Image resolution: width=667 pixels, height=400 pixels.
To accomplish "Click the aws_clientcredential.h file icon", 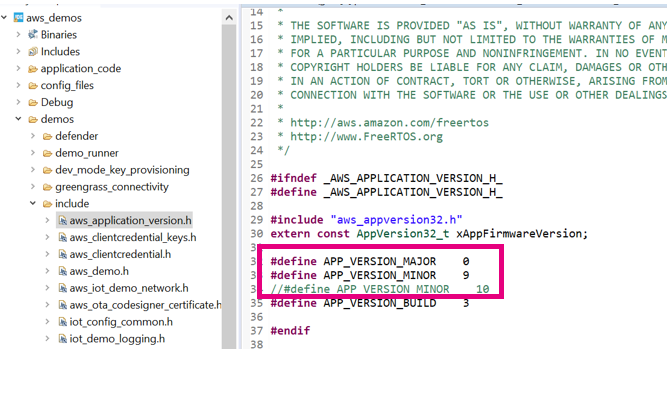I will [x=63, y=254].
